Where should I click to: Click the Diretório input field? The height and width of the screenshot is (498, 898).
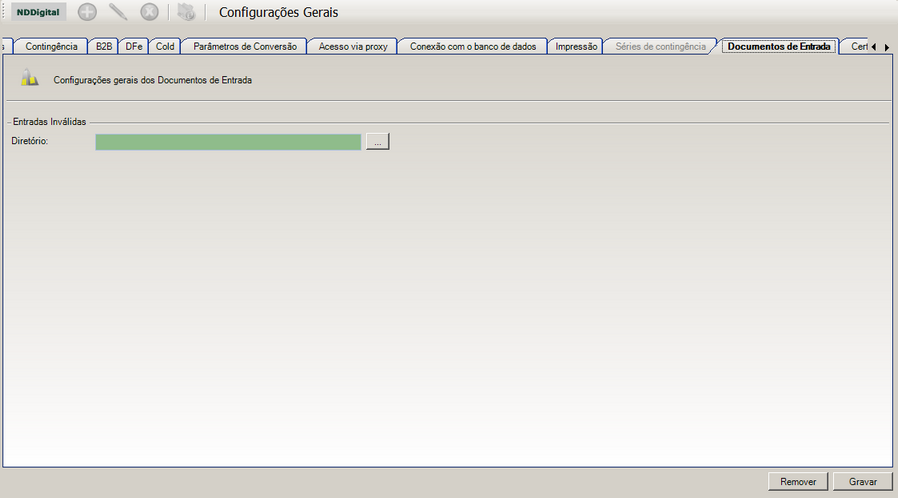[228, 142]
